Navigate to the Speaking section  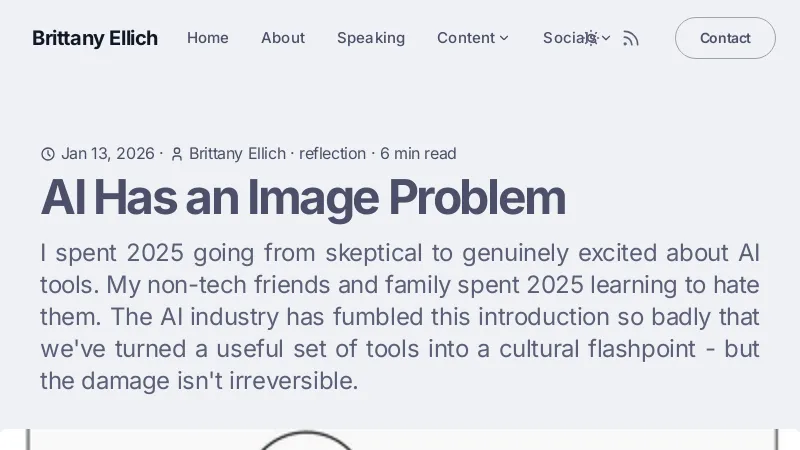(371, 38)
